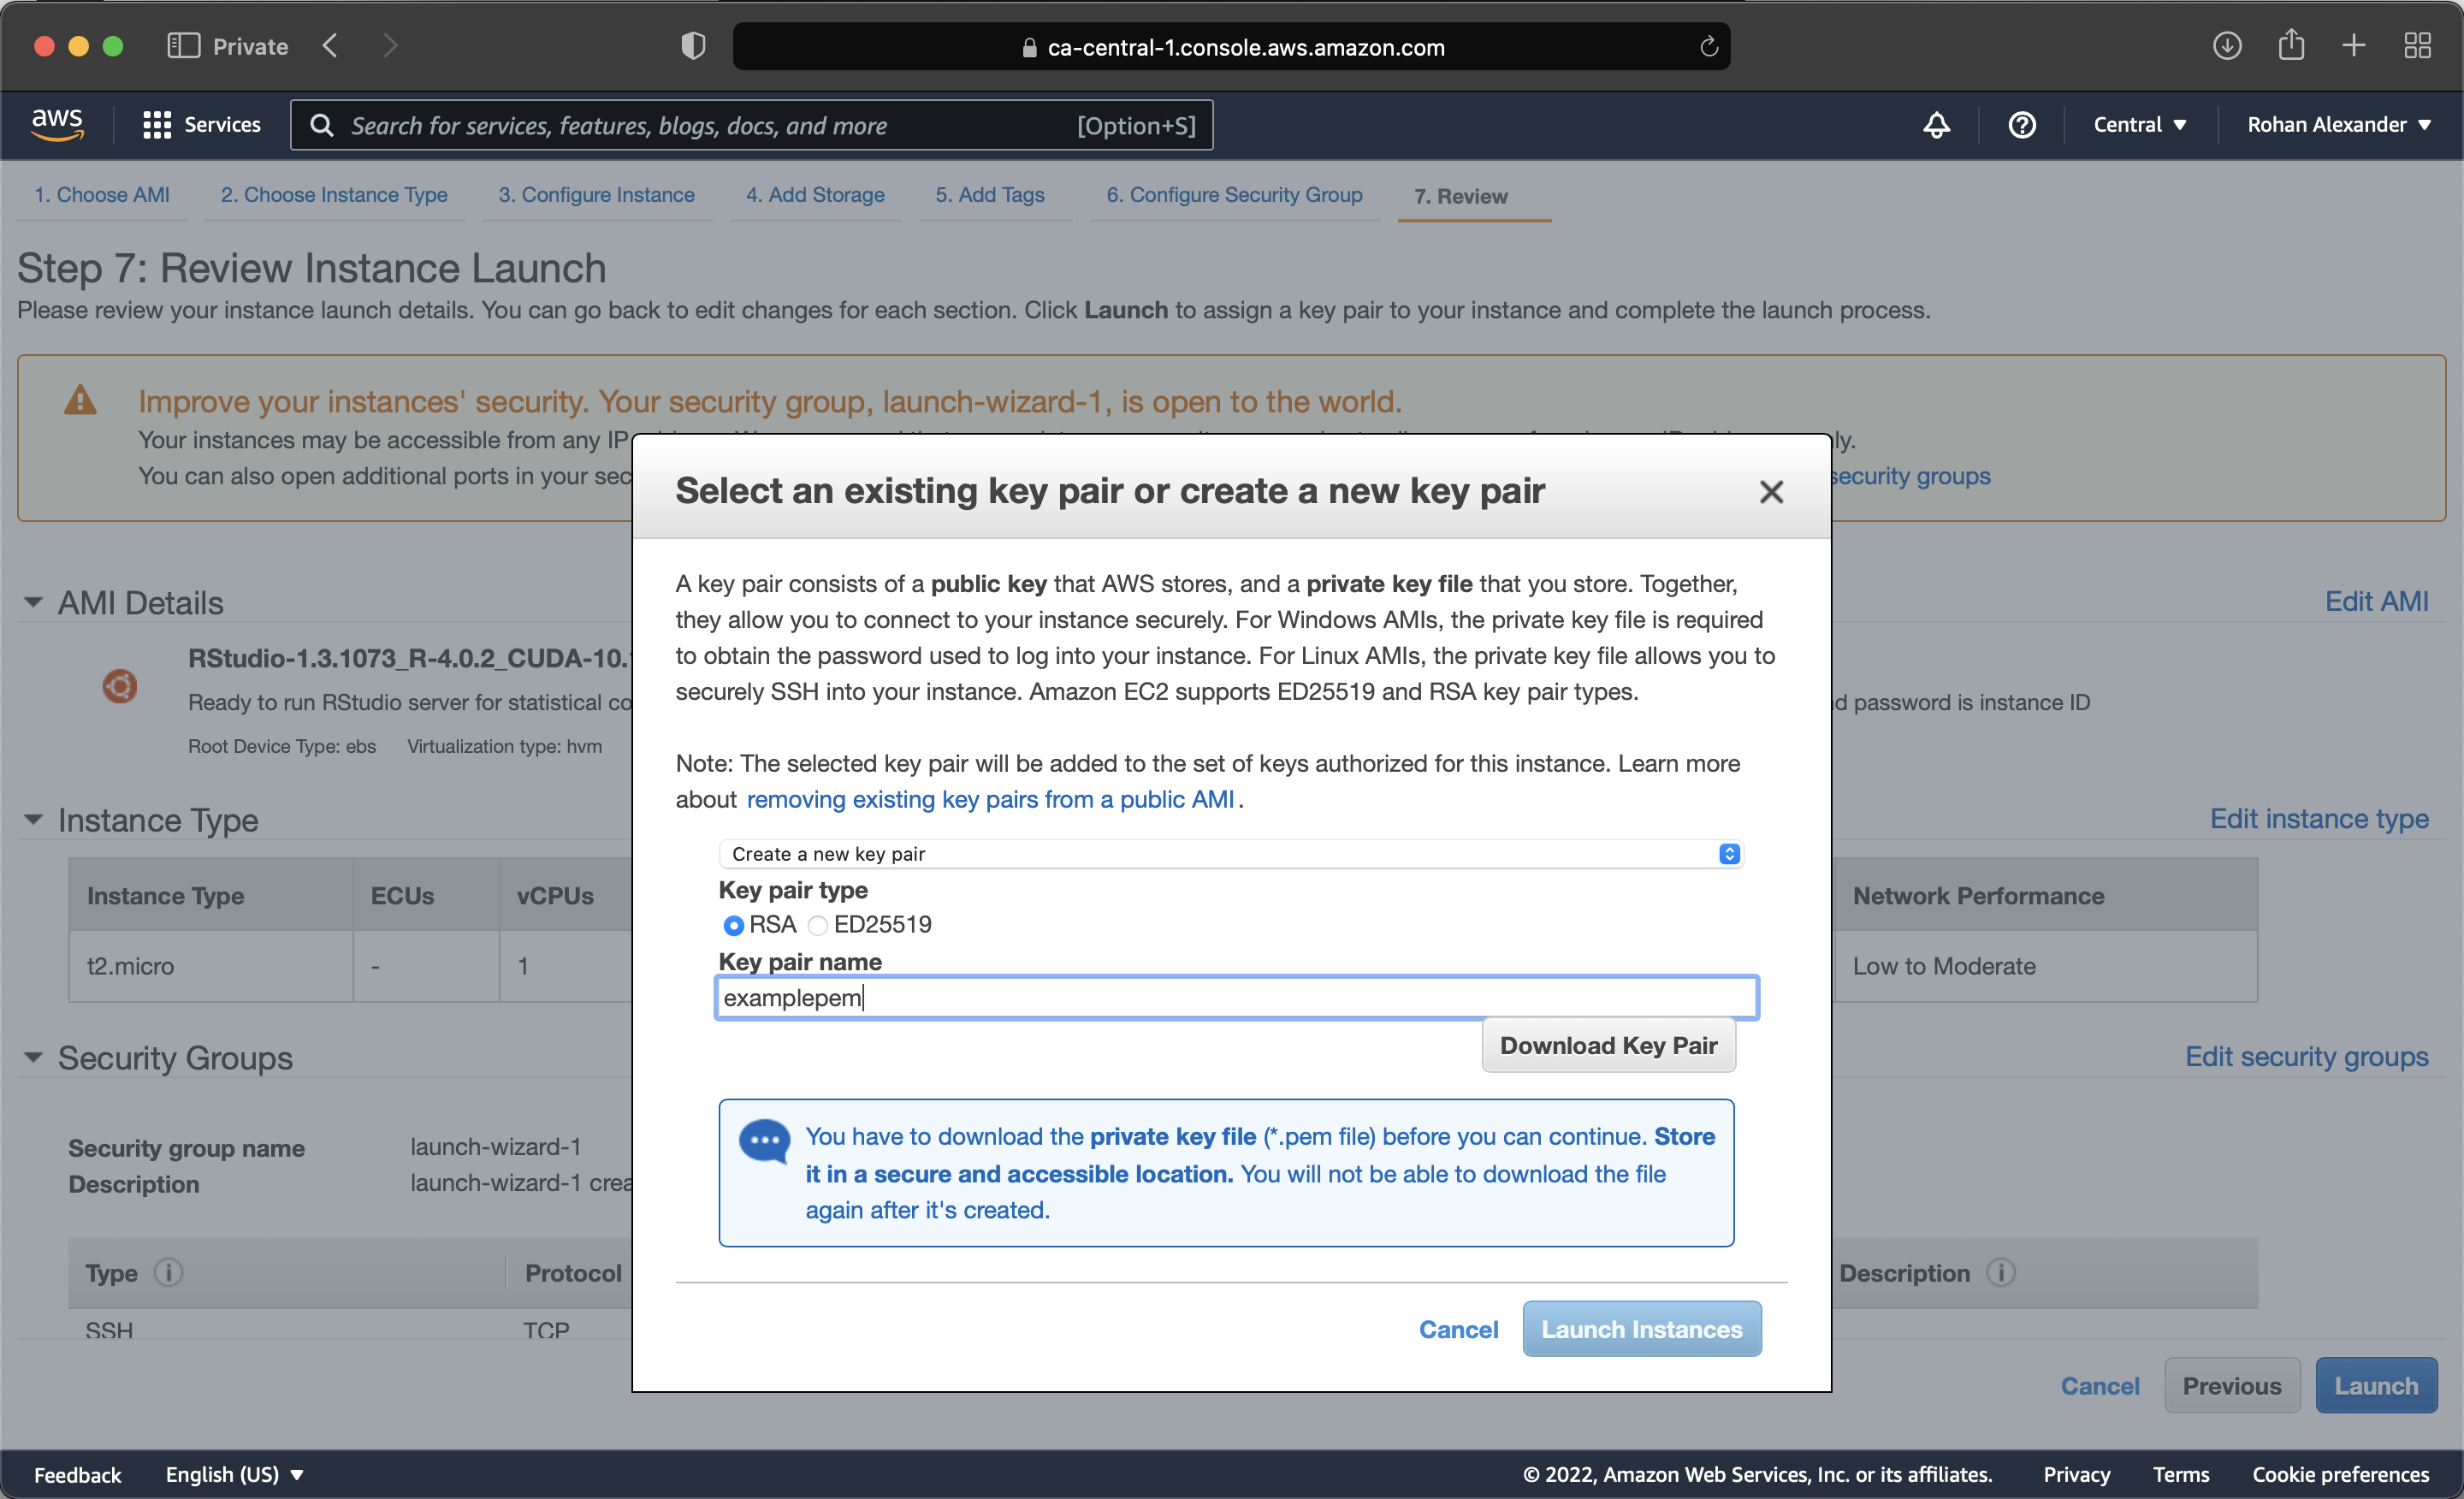
Task: Toggle the Safari sidebar icon
Action: coord(183,46)
